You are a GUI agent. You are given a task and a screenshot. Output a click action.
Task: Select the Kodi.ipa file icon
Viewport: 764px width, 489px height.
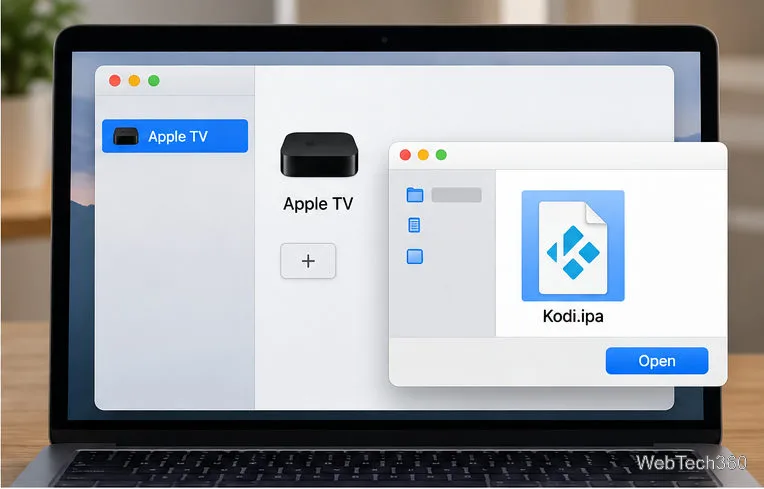tap(573, 246)
